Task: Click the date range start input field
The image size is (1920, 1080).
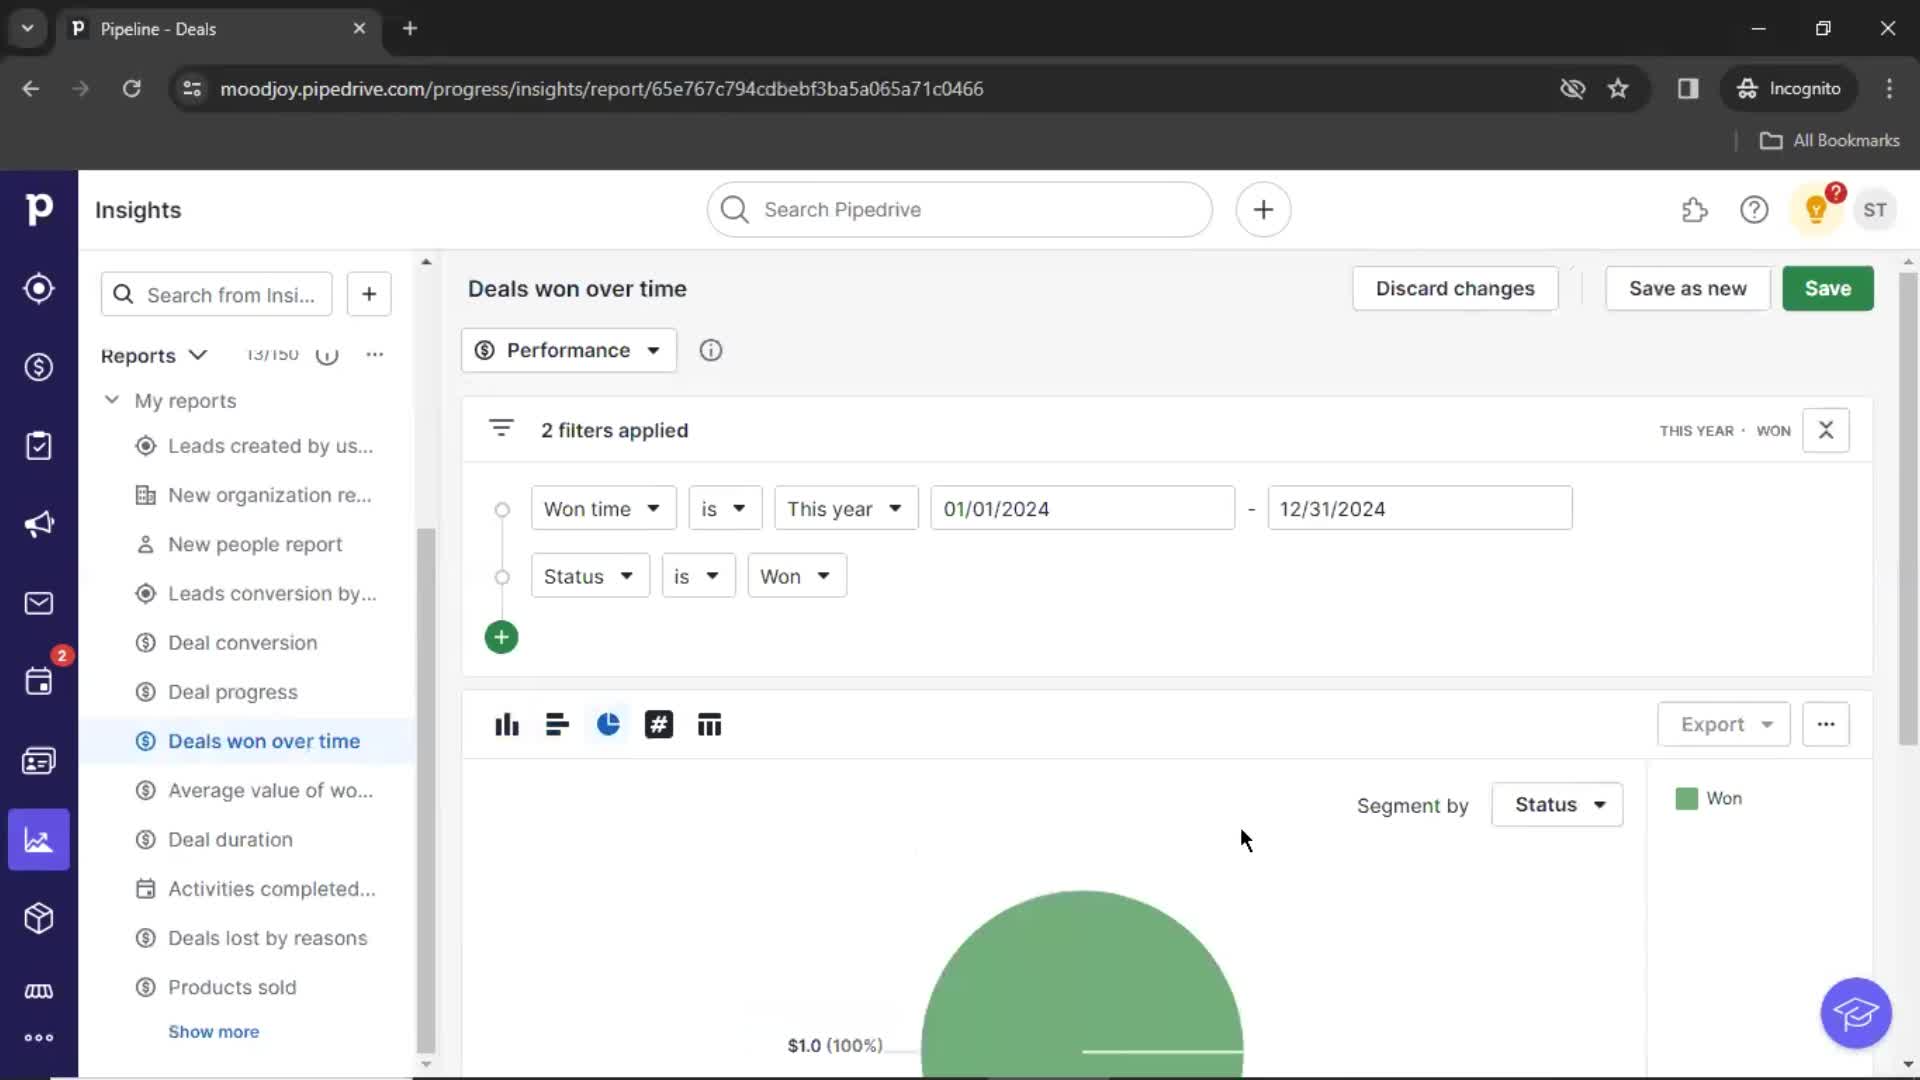Action: [1080, 509]
